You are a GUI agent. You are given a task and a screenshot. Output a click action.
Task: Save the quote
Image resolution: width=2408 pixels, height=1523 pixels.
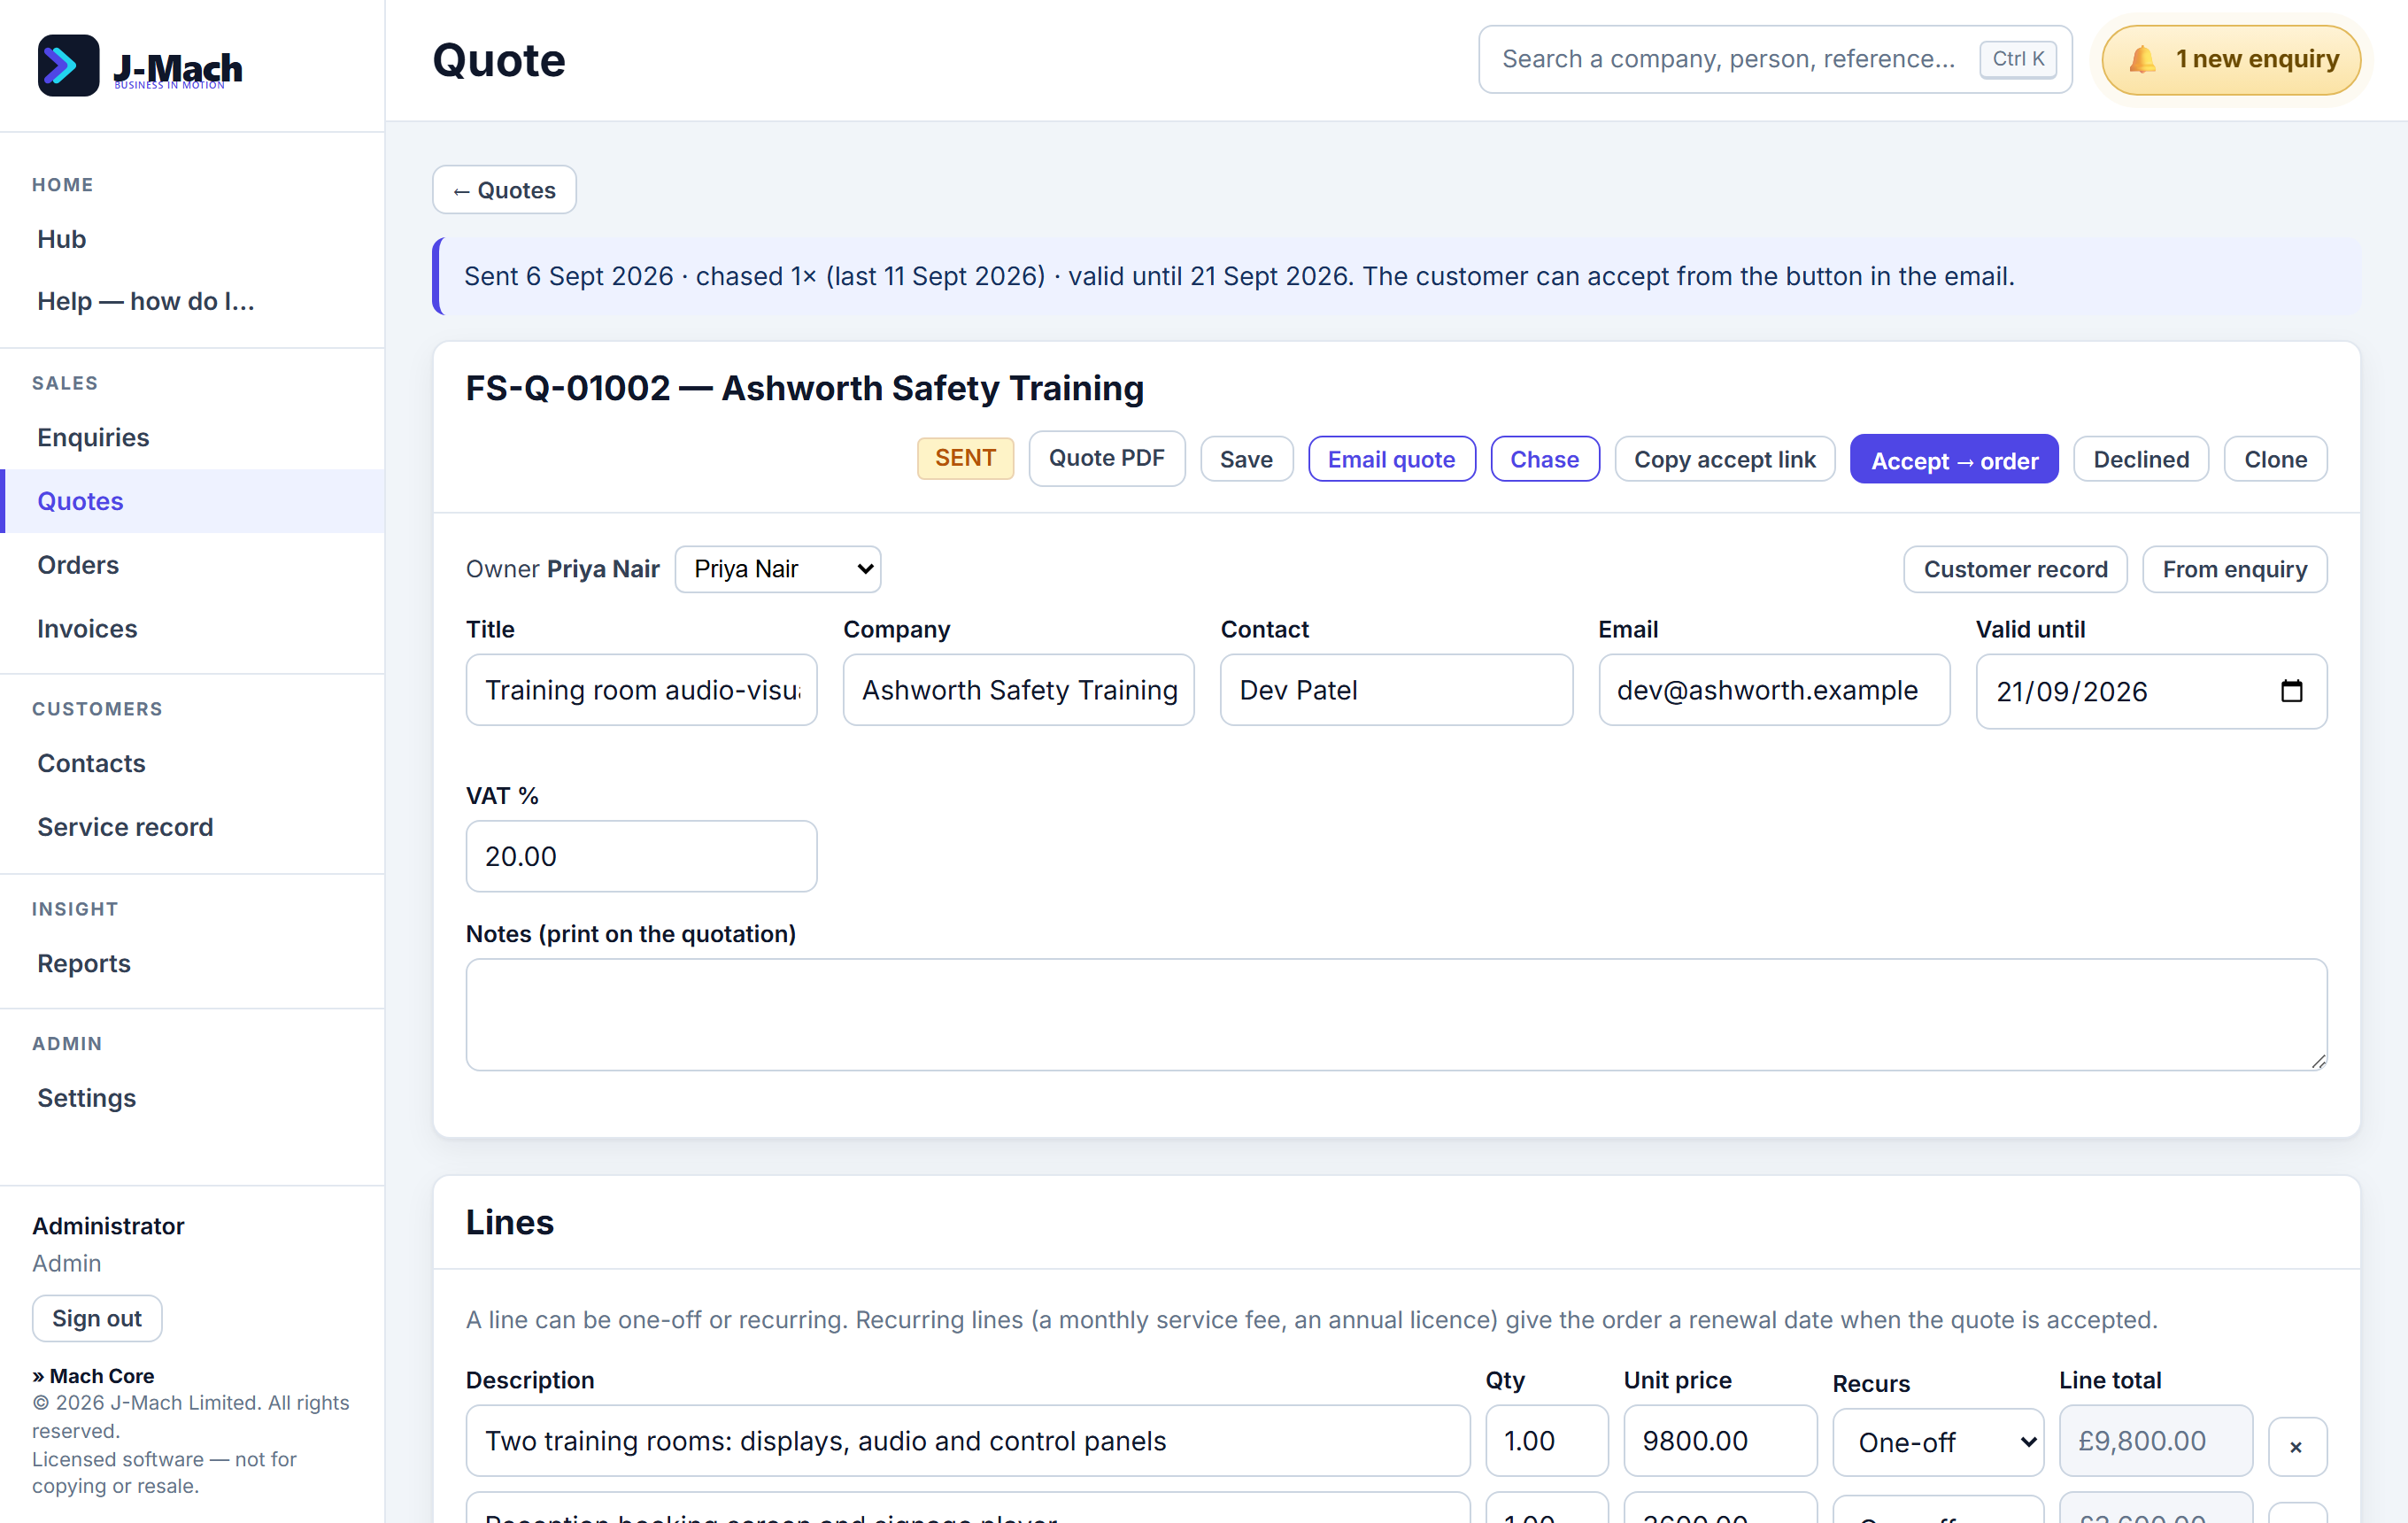click(x=1246, y=459)
